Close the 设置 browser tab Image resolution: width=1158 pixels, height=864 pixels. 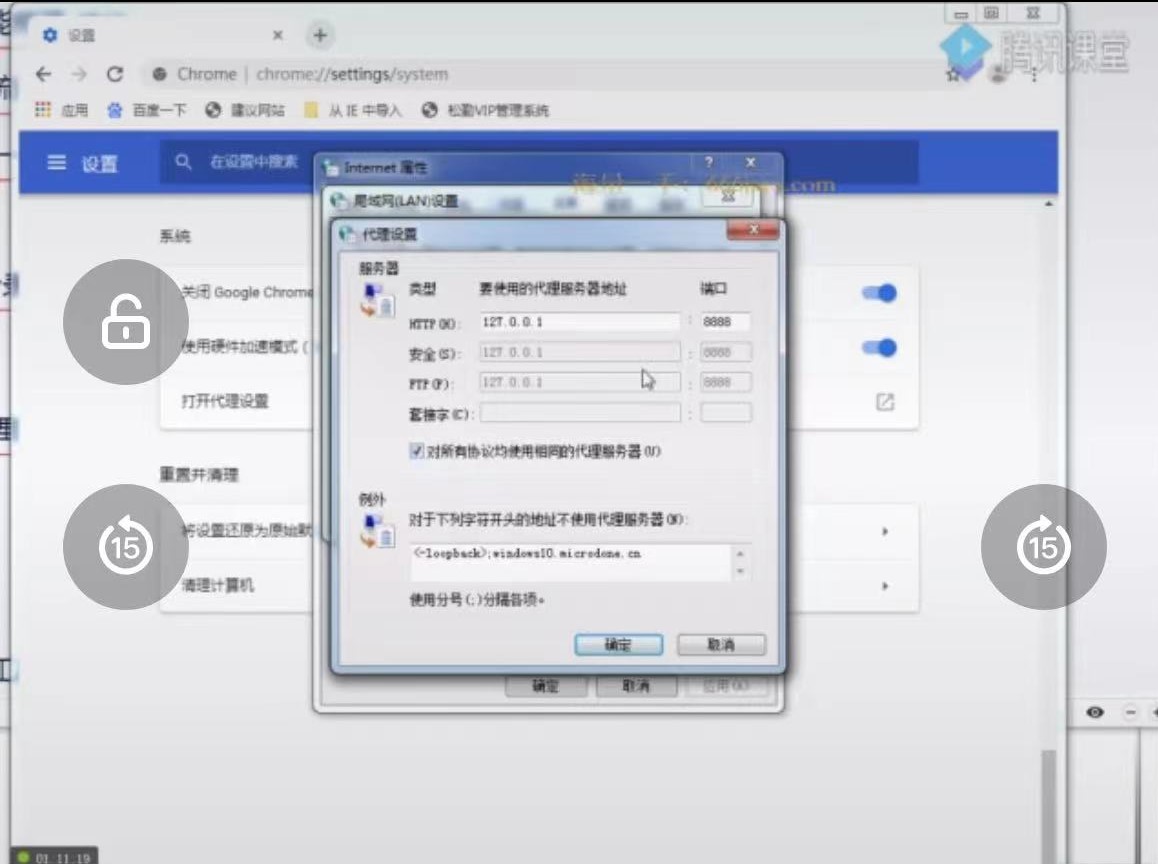click(x=278, y=35)
